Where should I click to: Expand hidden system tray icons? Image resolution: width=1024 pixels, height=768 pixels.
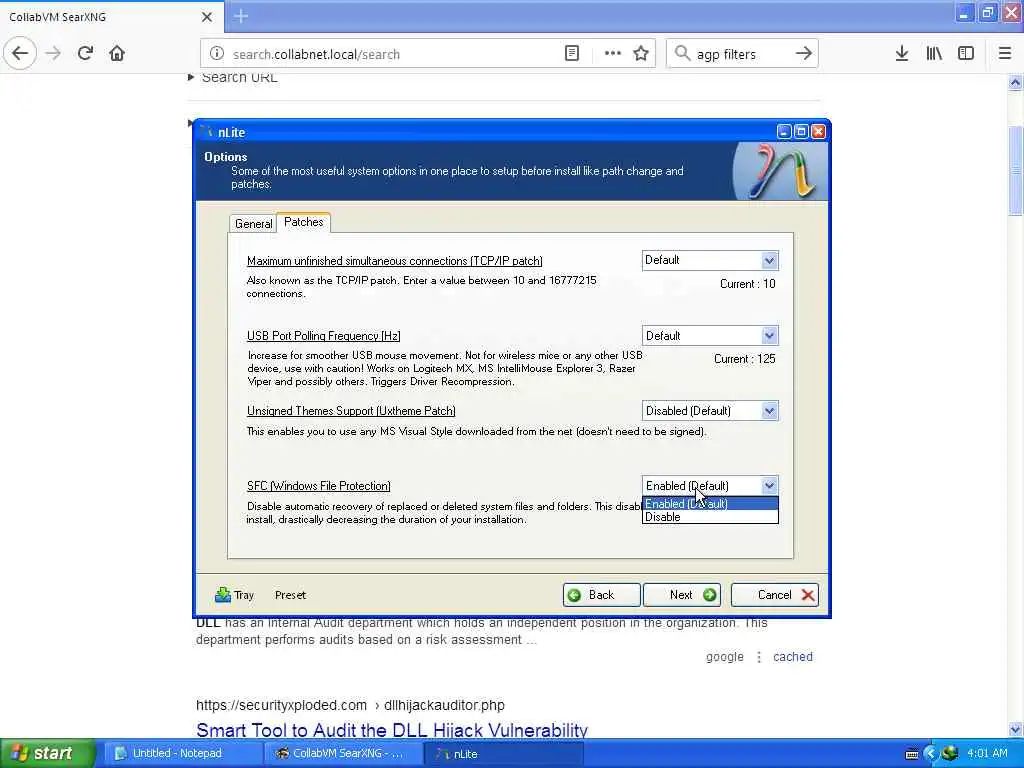[x=931, y=754]
